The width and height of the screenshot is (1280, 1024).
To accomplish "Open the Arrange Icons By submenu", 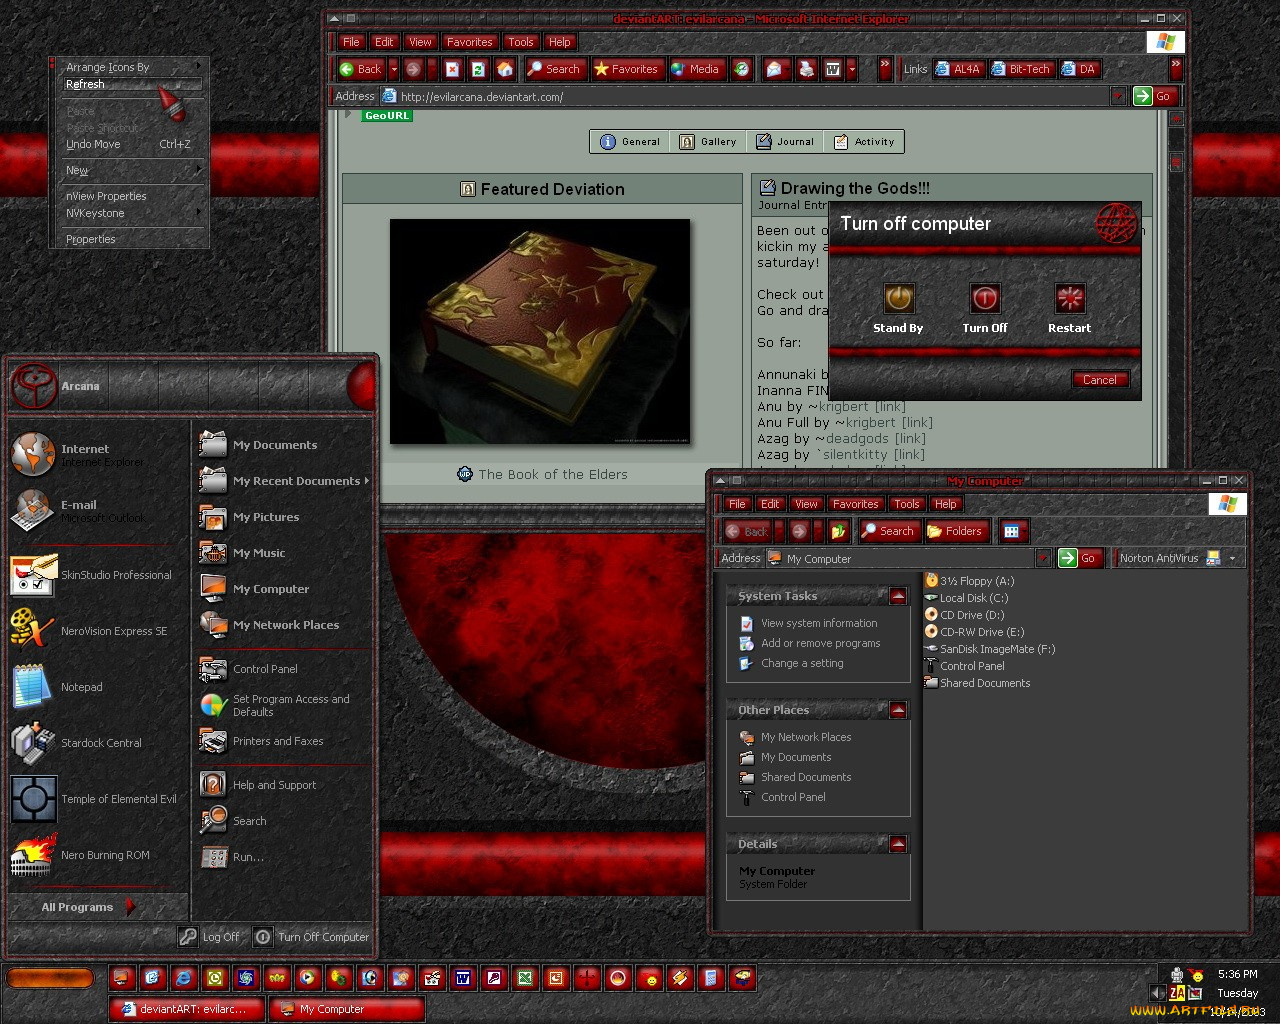I will tap(107, 66).
